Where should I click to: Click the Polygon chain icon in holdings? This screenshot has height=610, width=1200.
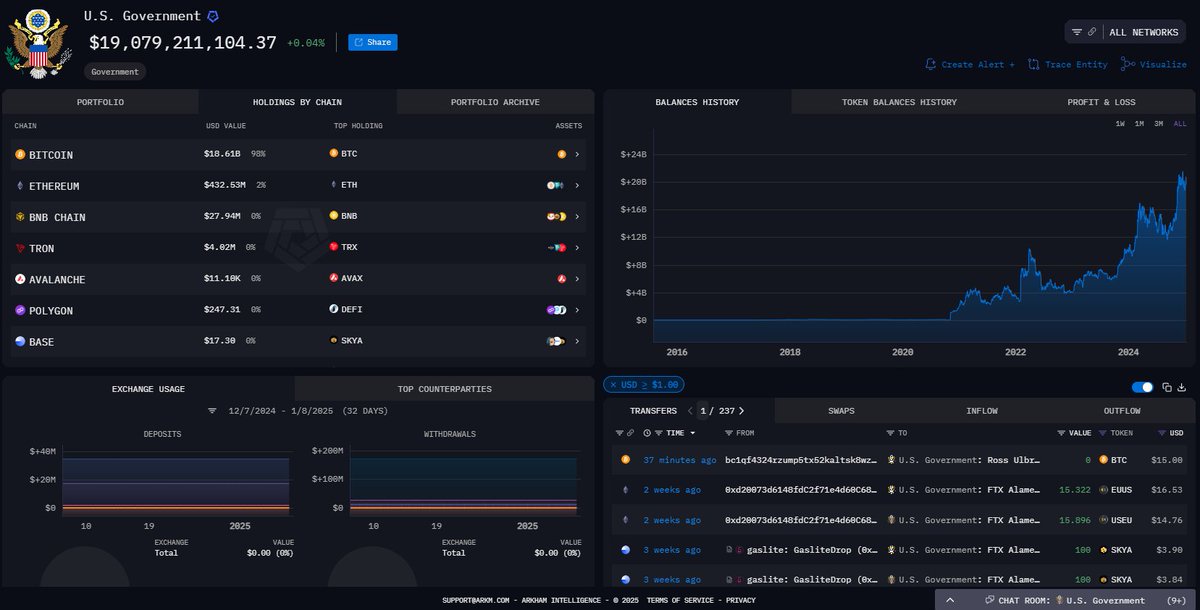(19, 310)
